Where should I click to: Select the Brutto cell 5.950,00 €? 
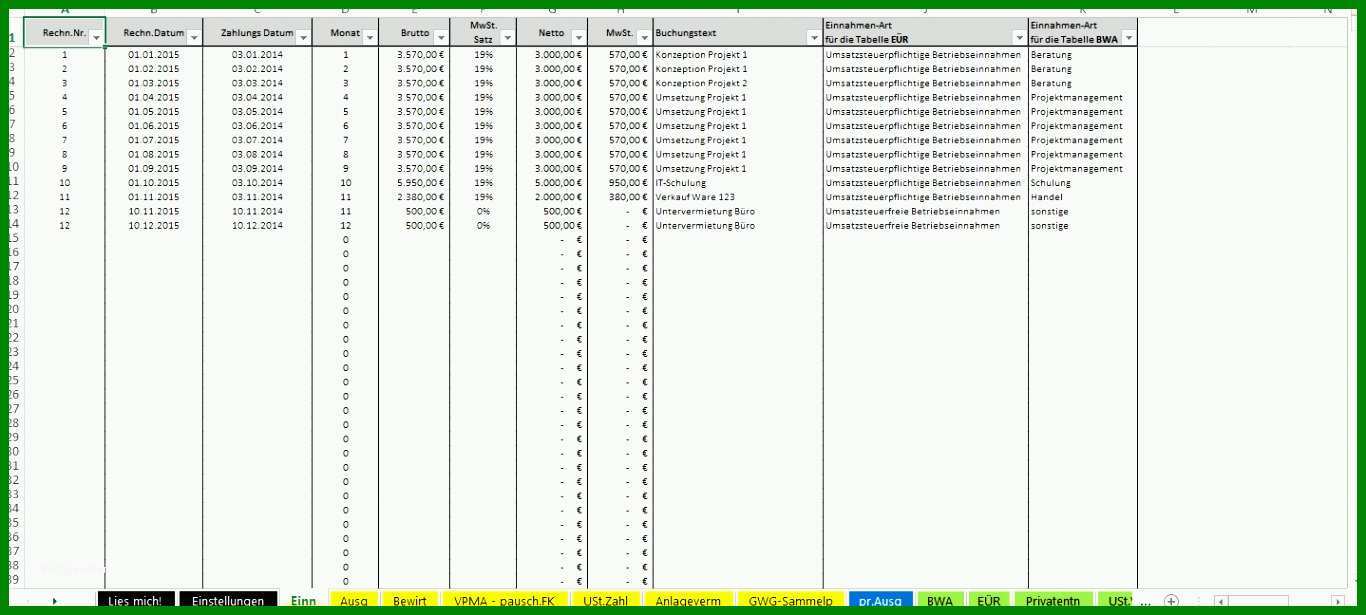tap(414, 183)
